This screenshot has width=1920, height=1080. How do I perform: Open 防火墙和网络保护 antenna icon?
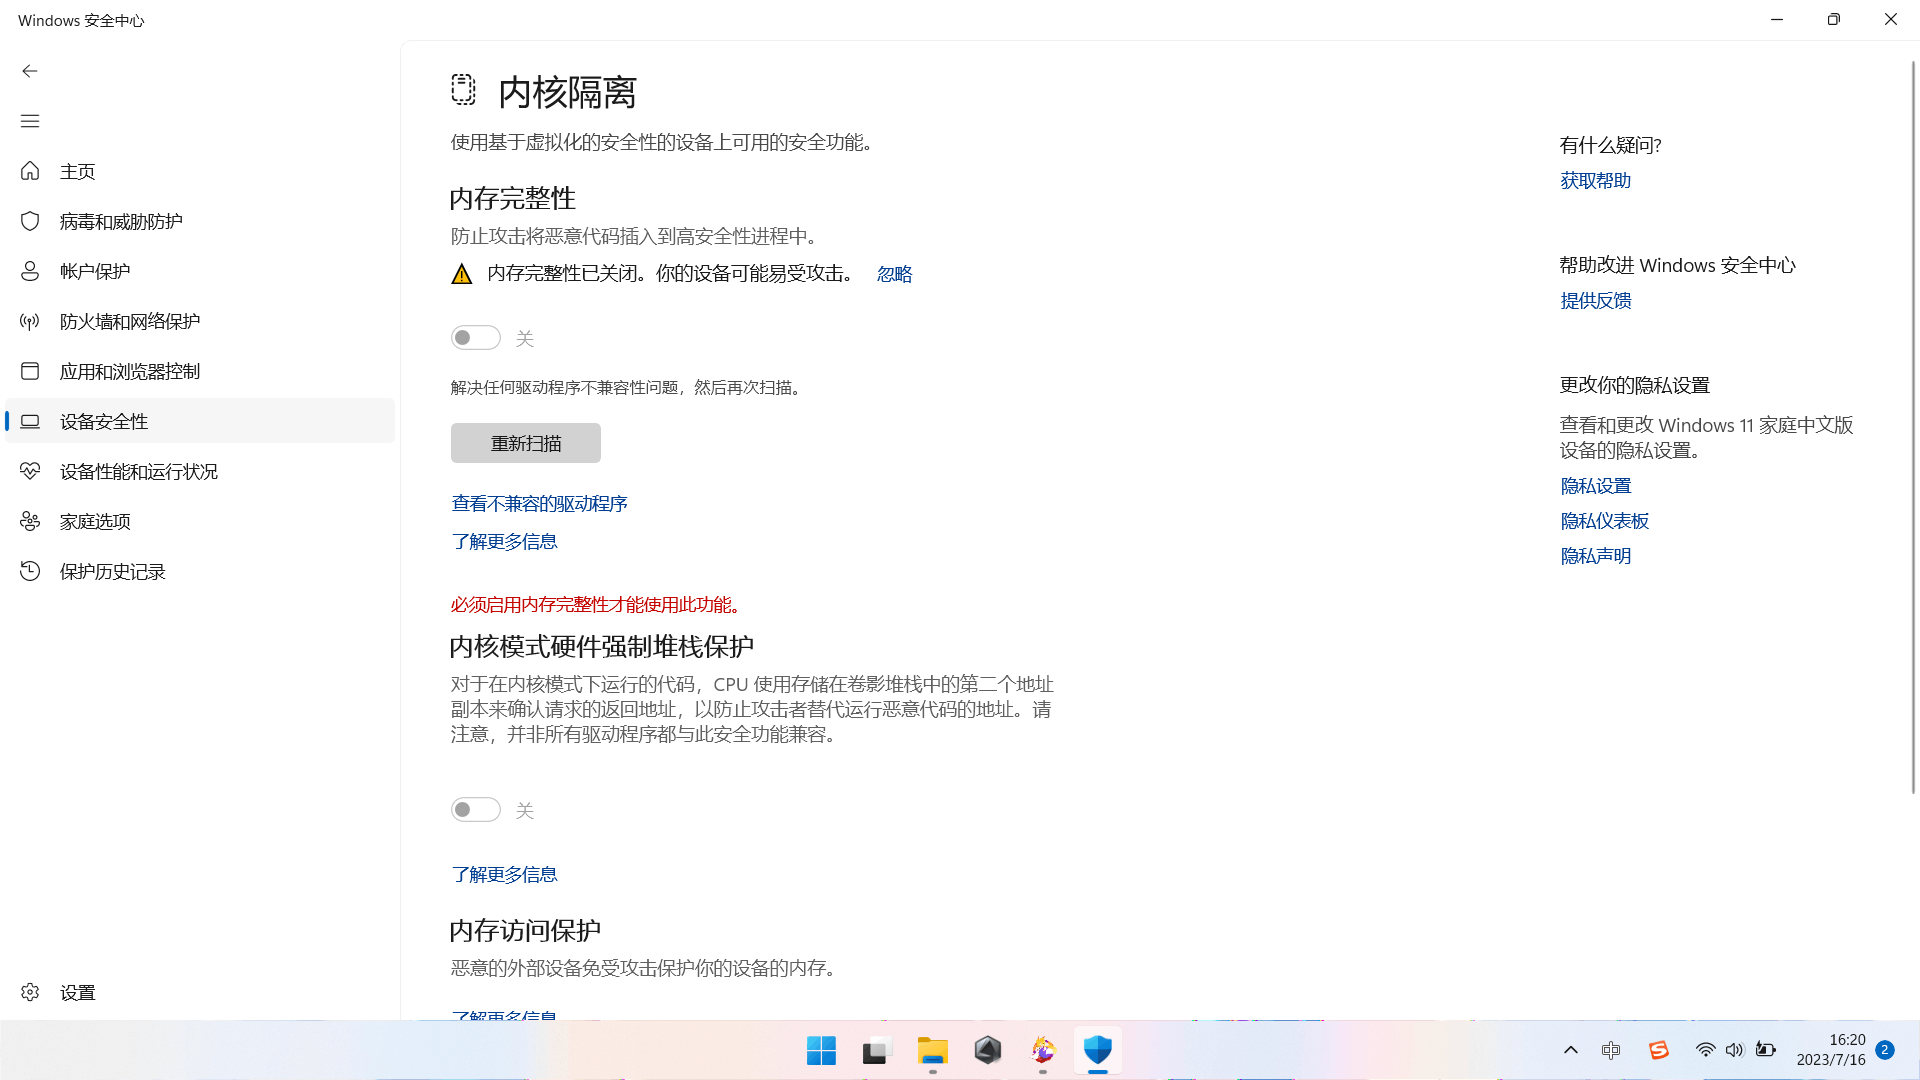30,321
